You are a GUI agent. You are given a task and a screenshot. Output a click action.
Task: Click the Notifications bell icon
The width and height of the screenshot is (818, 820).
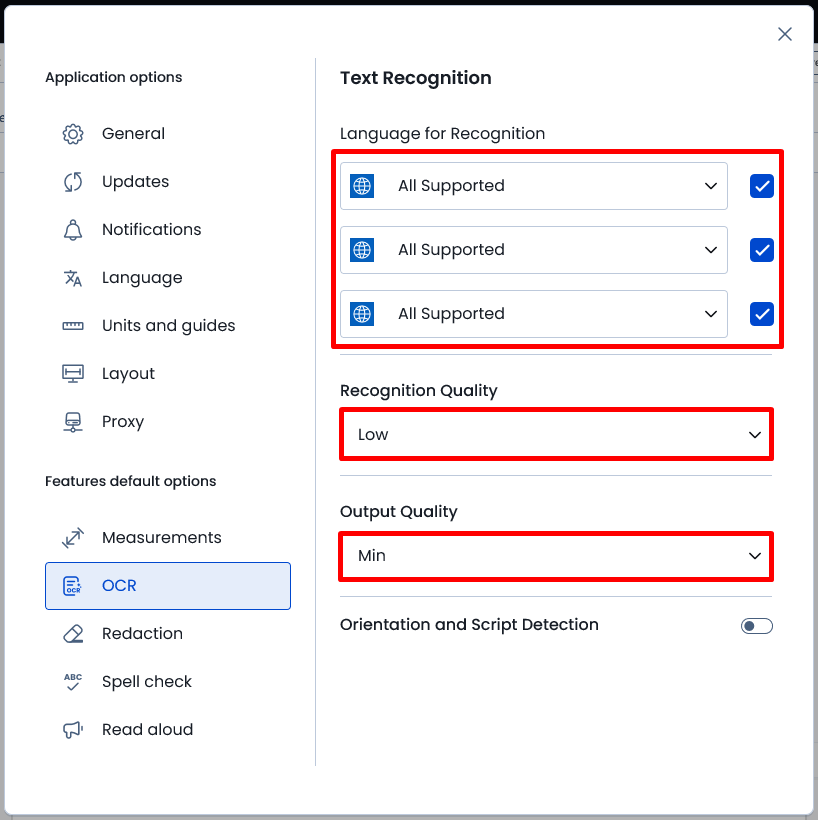(73, 230)
